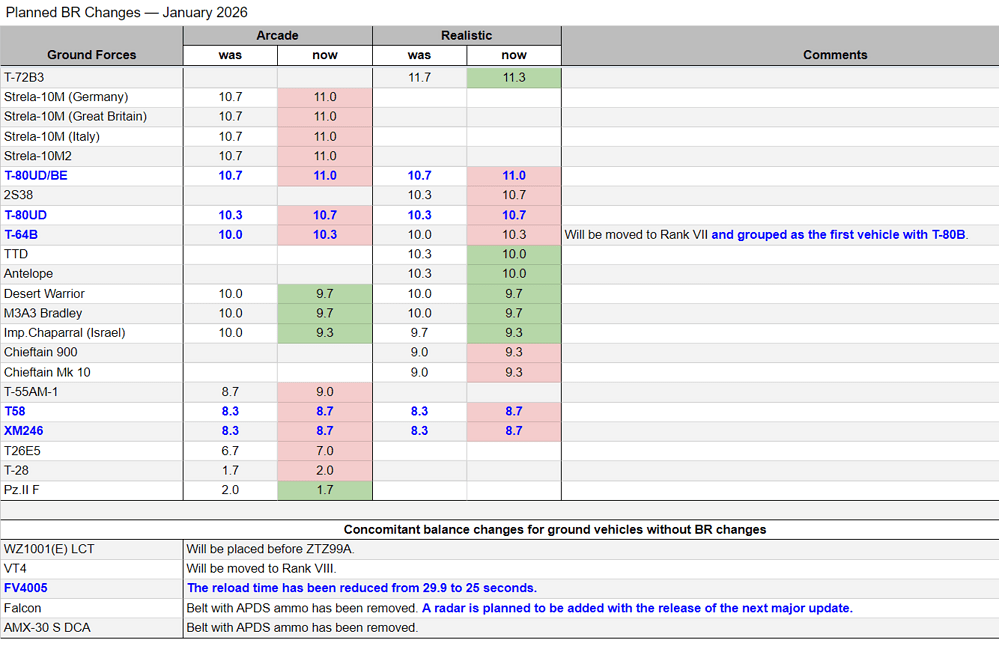Click FV4005 reload time reduced text
The height and width of the screenshot is (649, 999).
[362, 588]
